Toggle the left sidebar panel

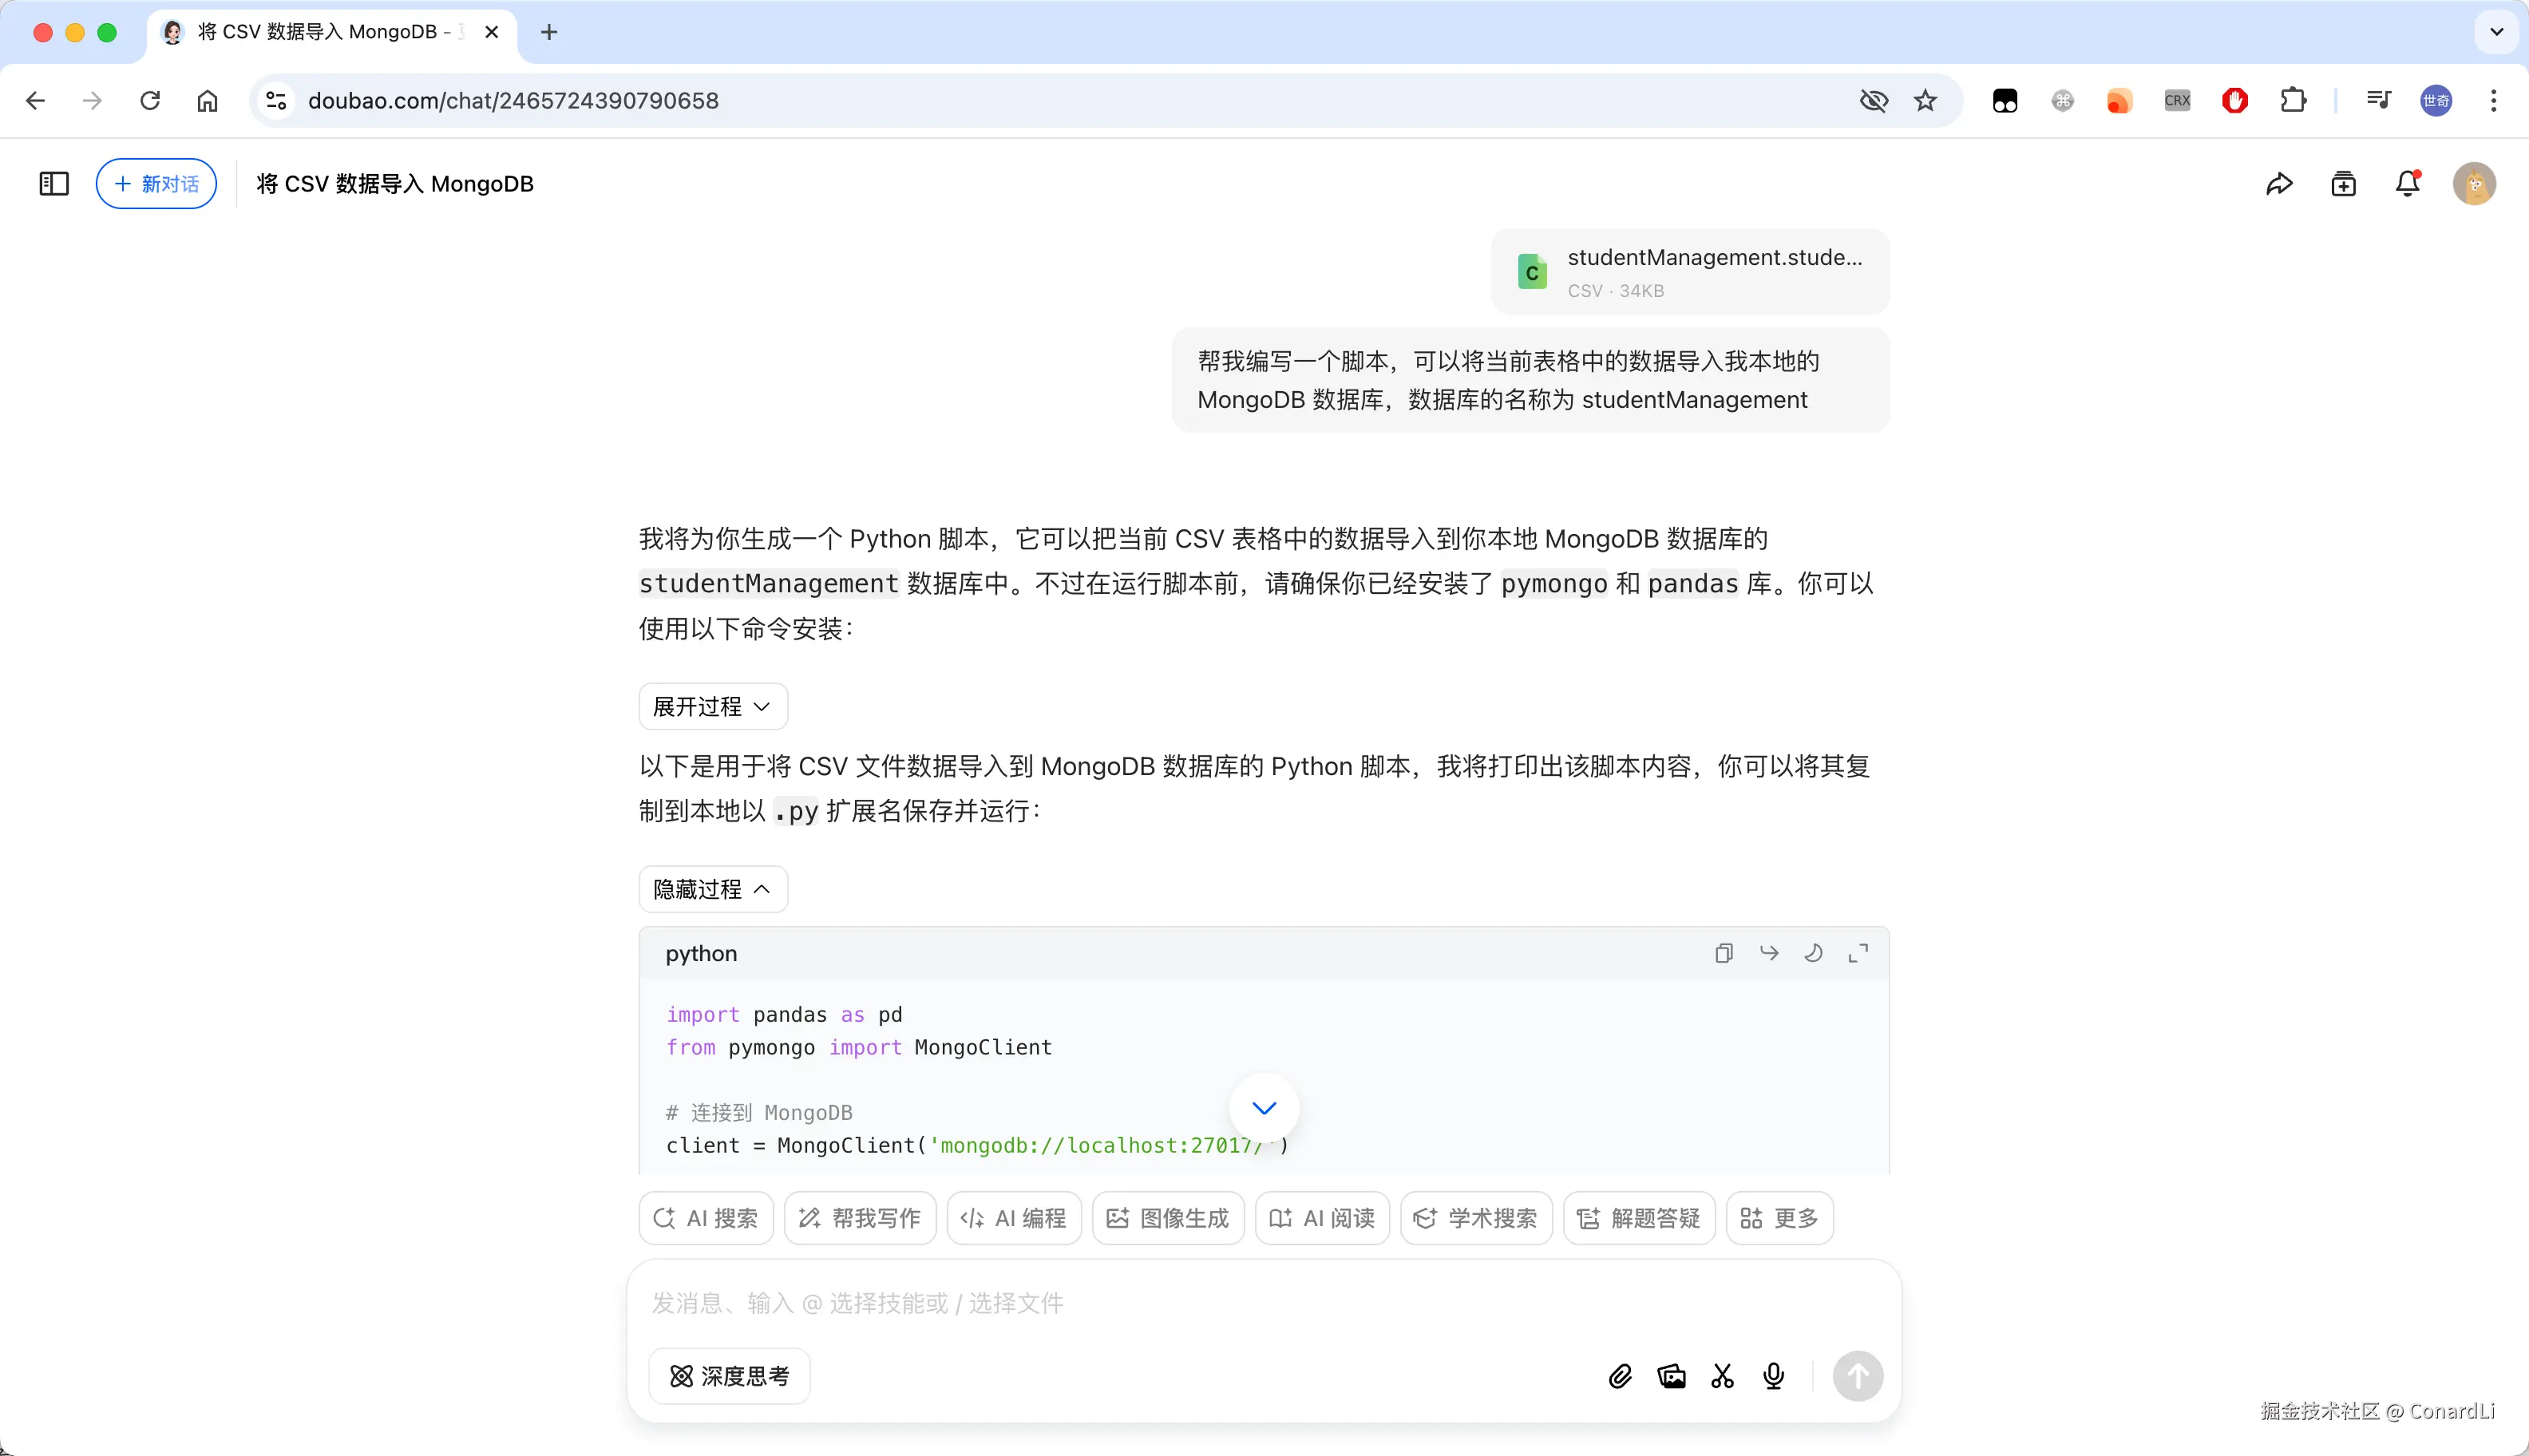pos(54,184)
